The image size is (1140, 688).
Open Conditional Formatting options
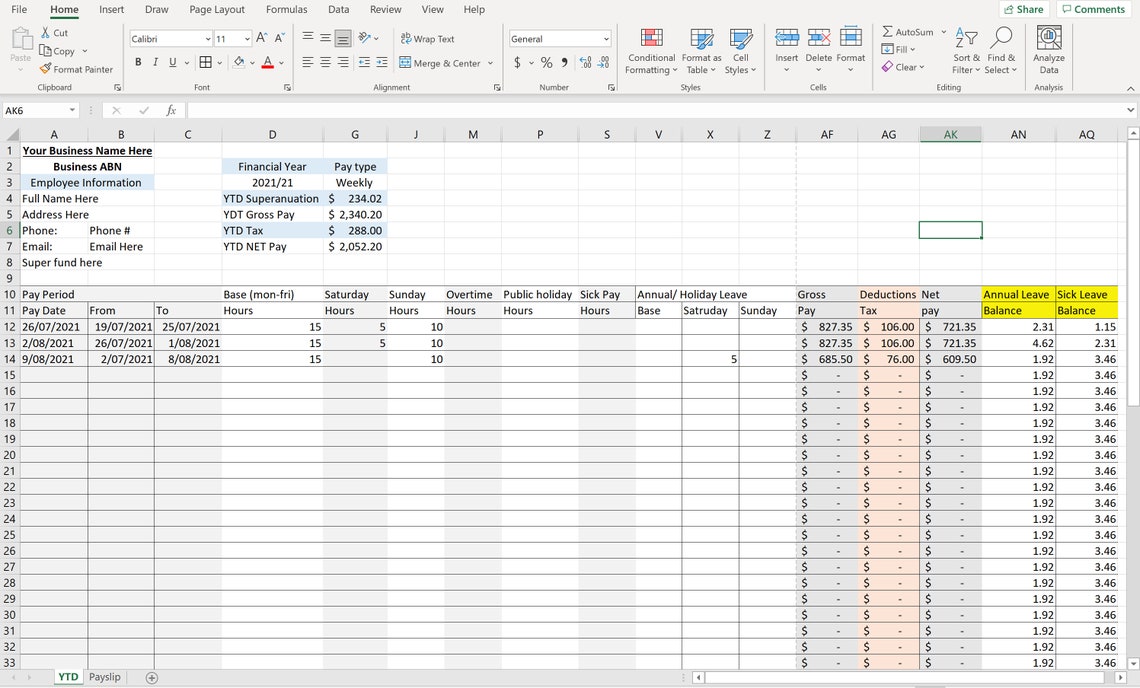click(x=651, y=52)
